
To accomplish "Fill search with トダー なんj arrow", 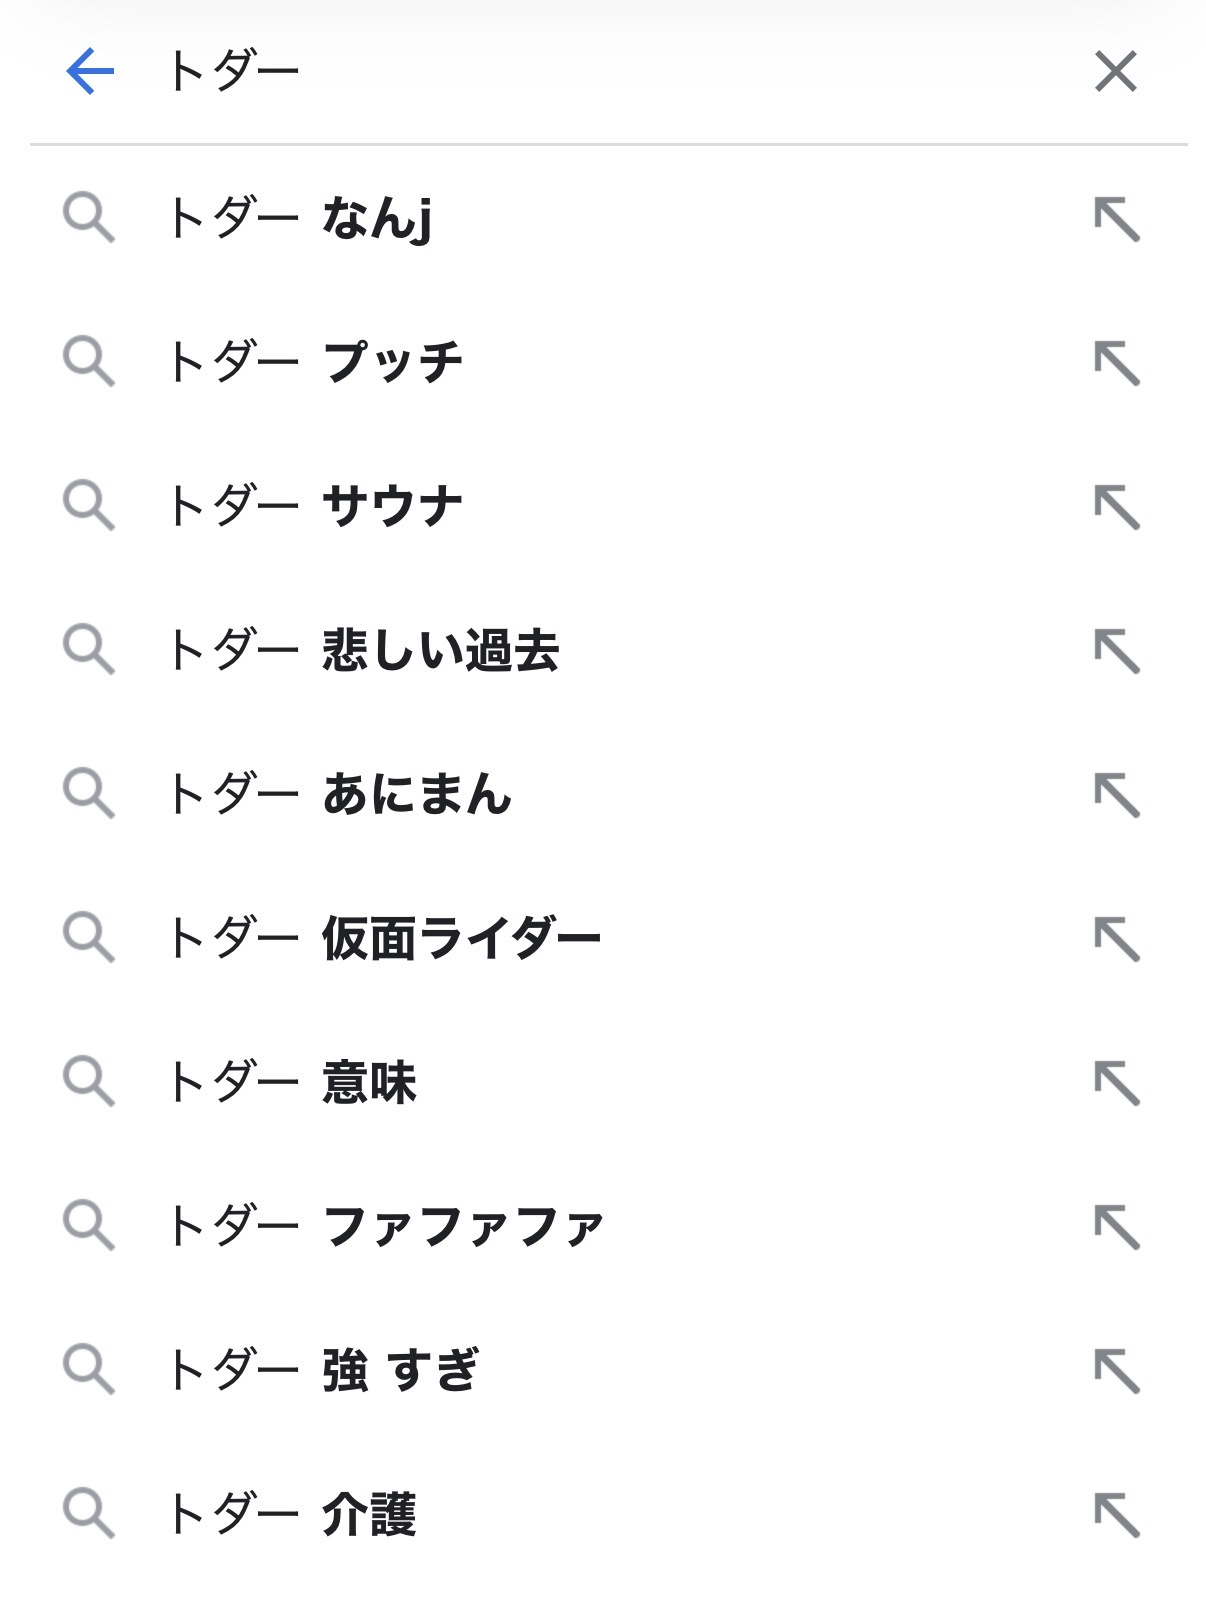I will pos(1116,219).
